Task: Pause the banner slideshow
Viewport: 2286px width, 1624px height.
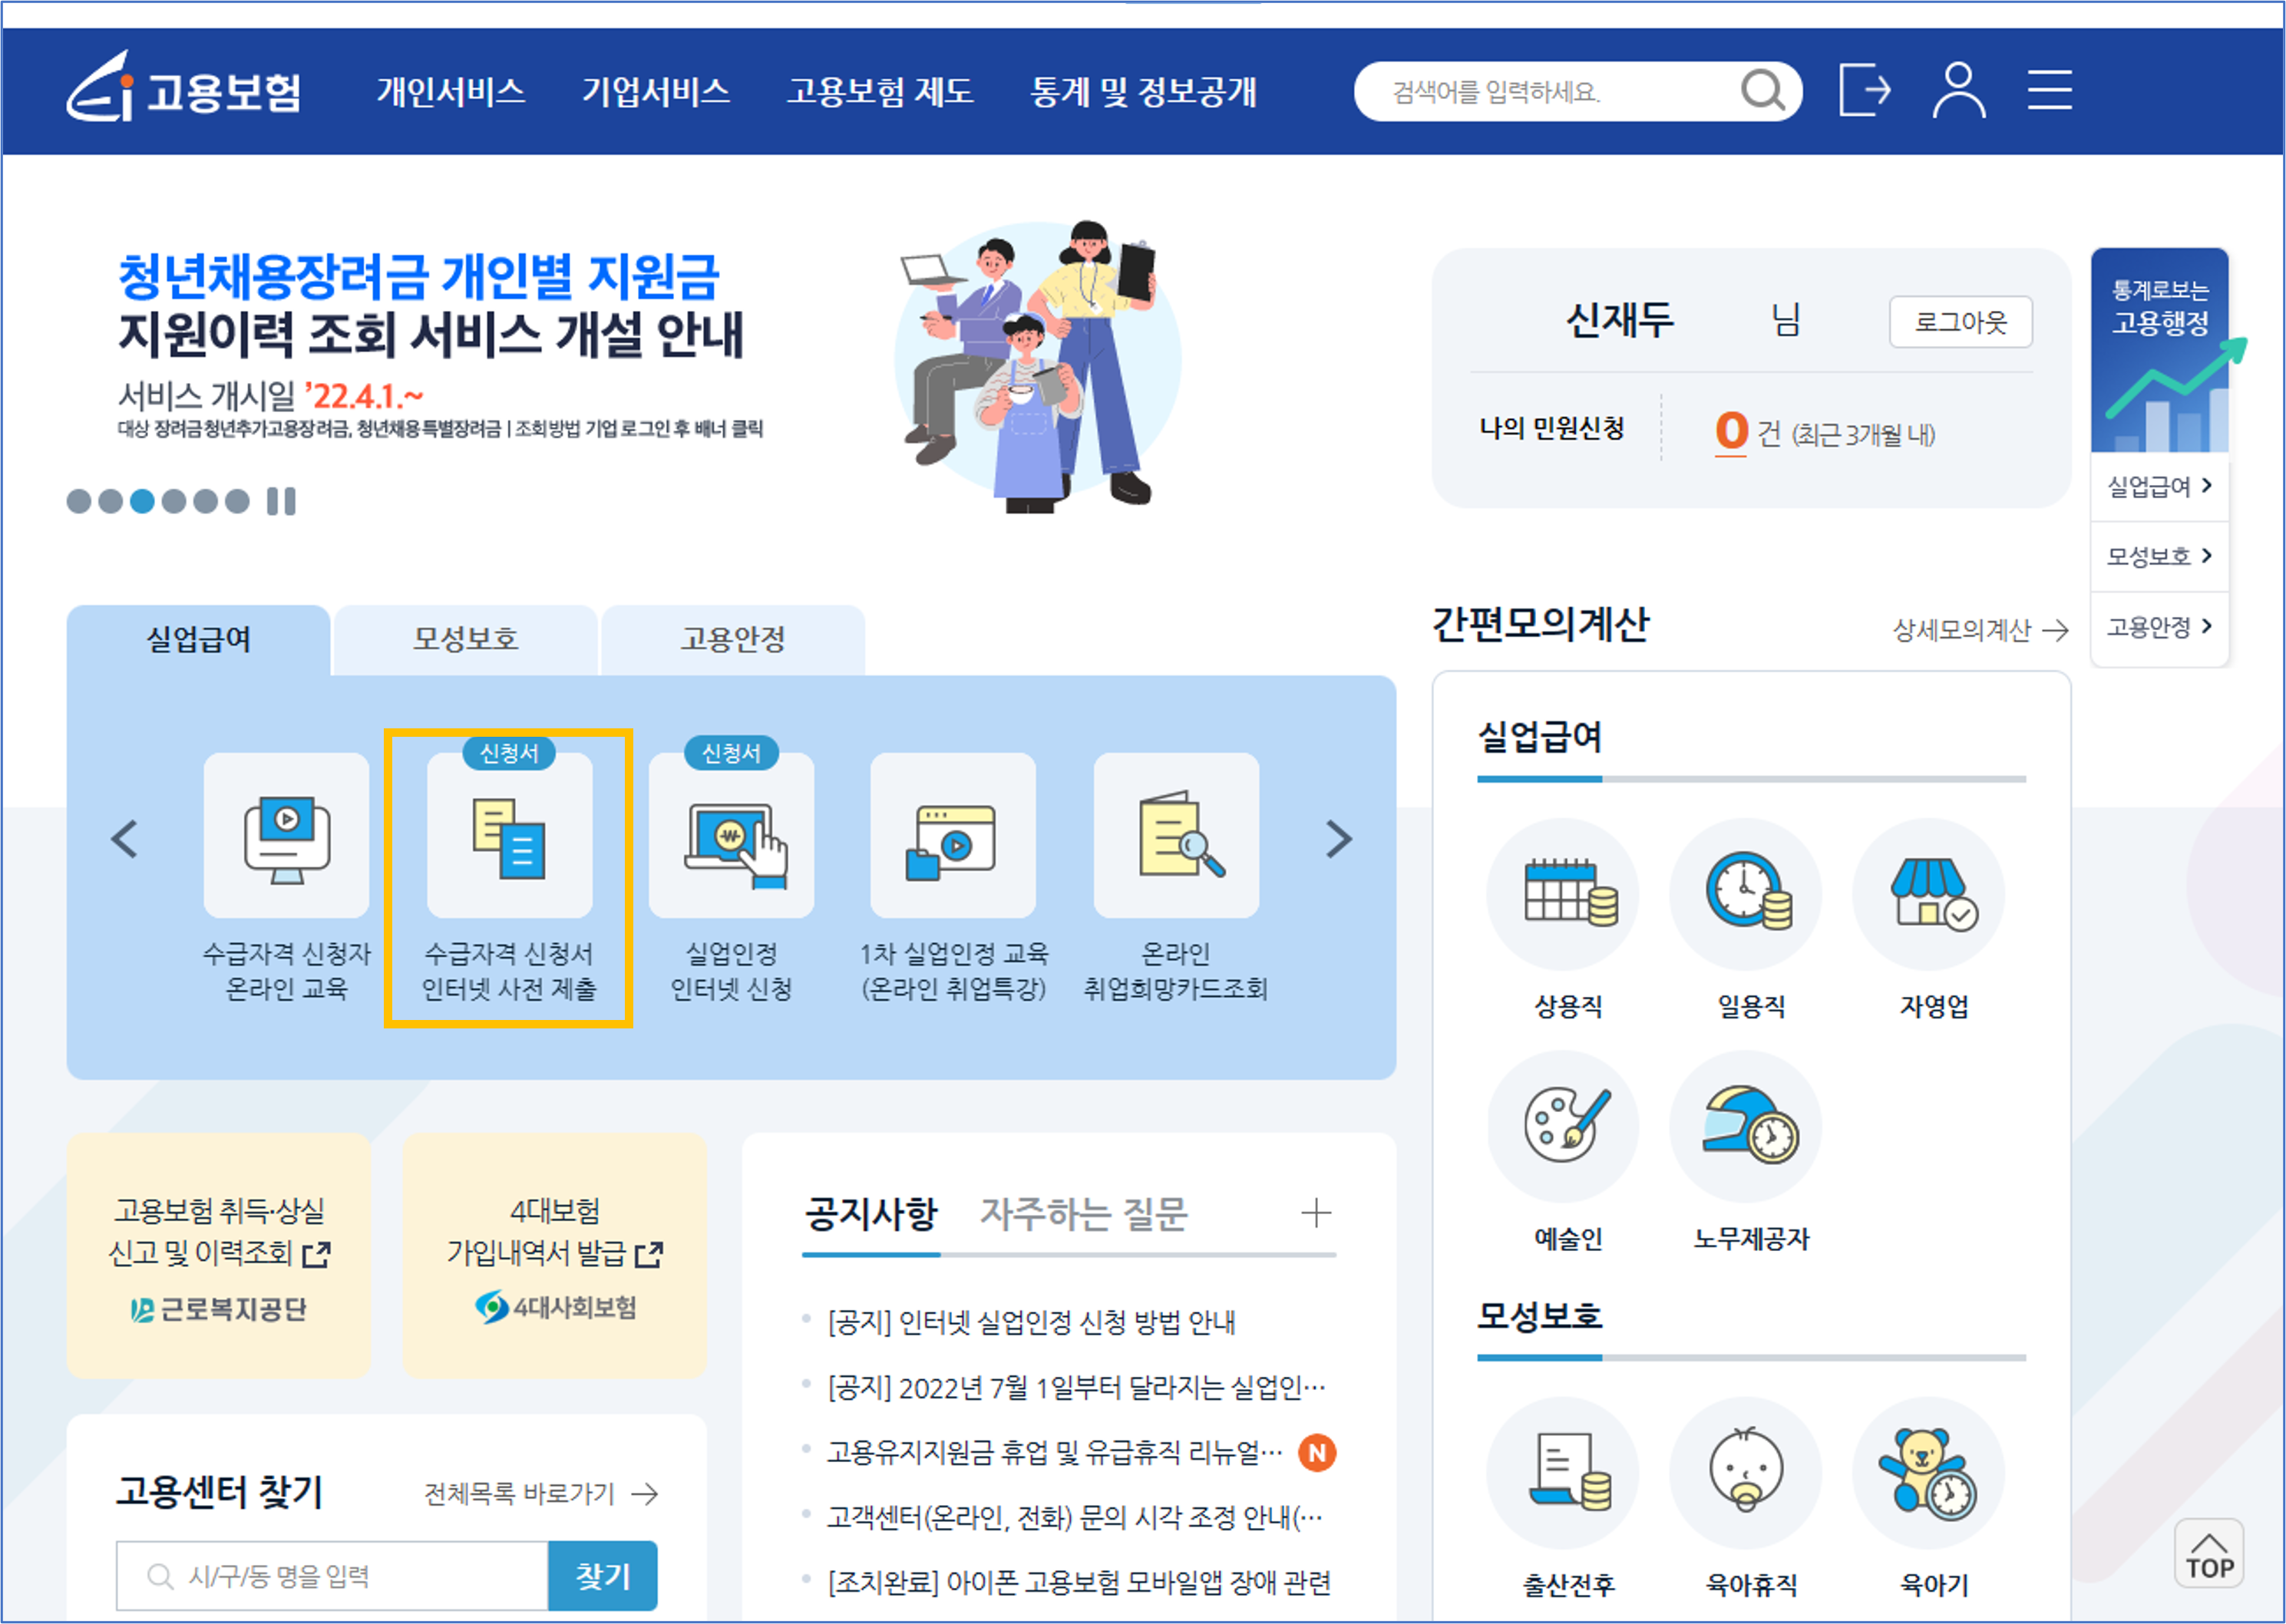Action: (281, 501)
